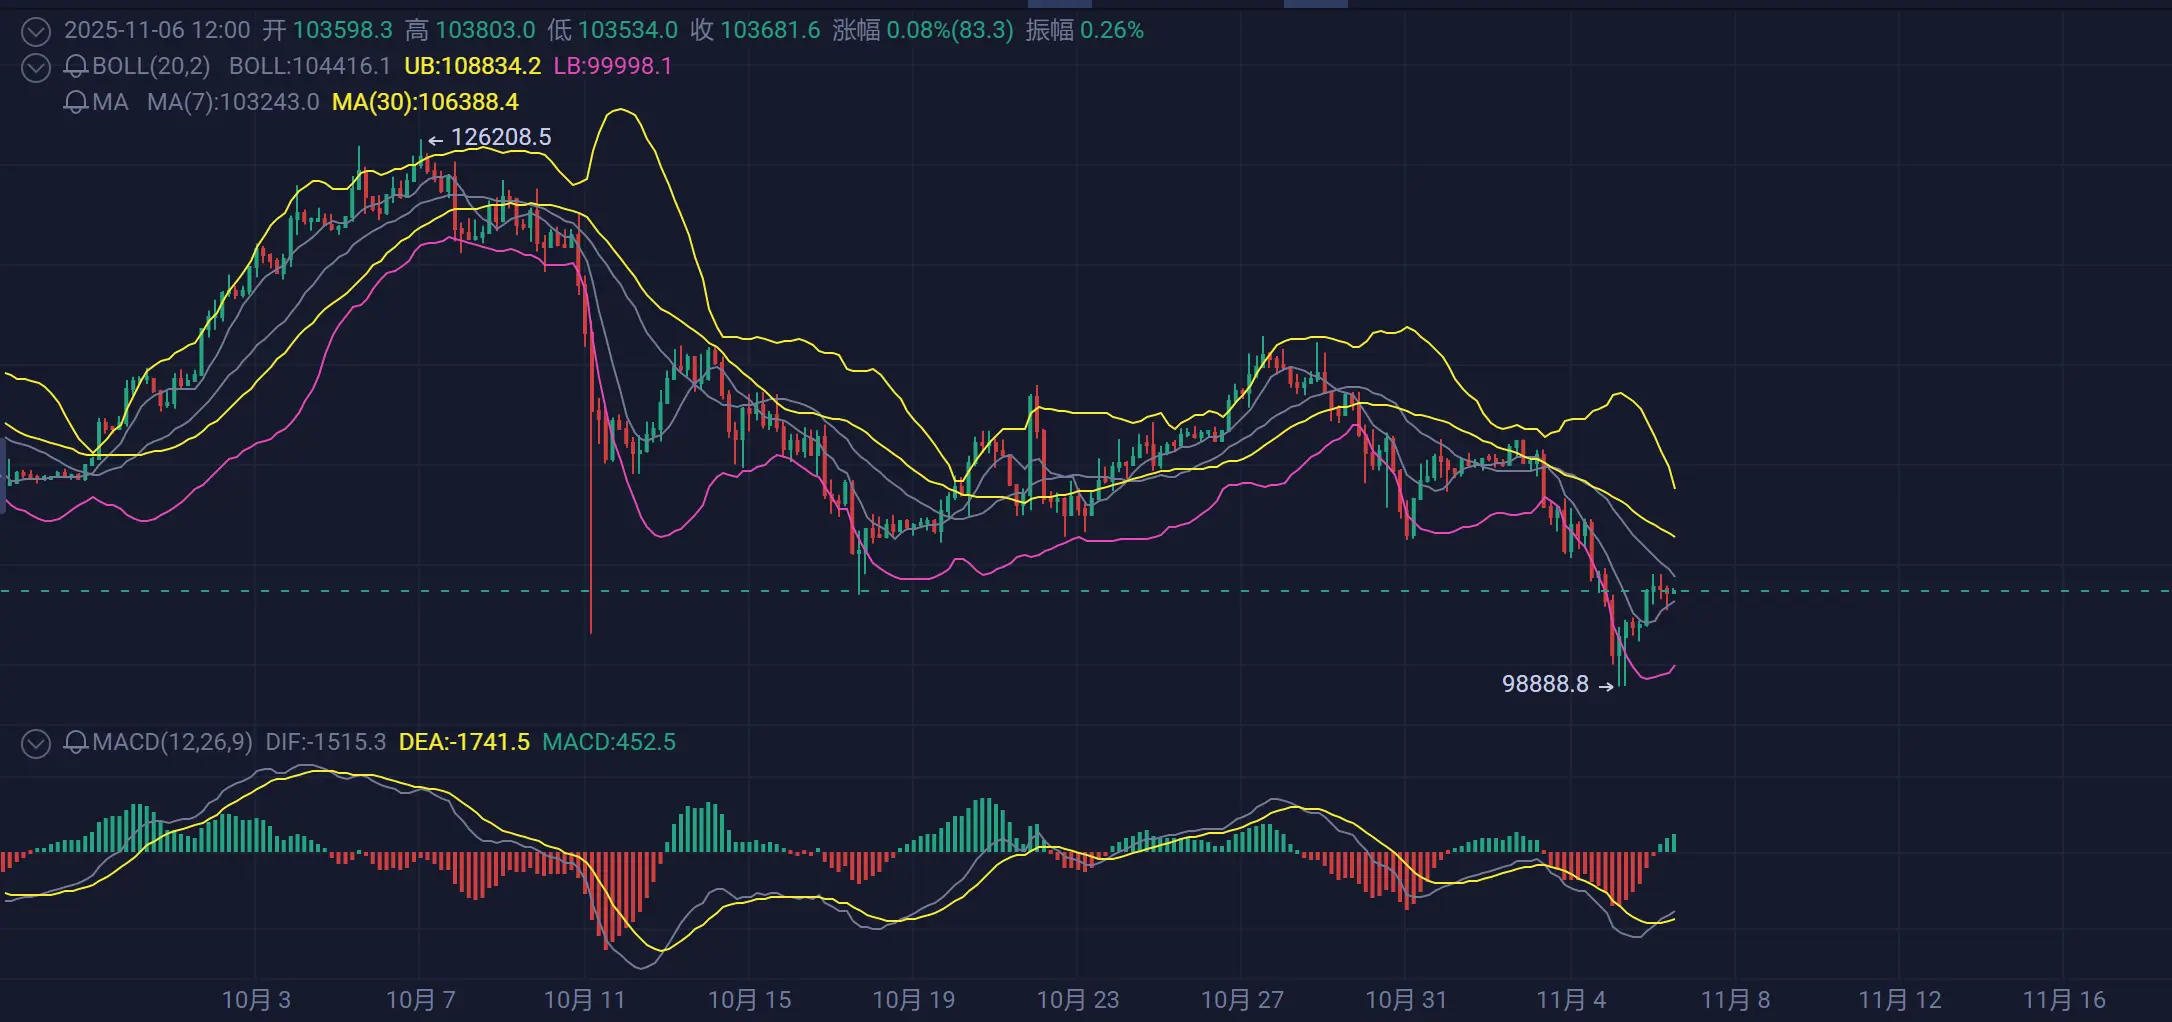Click the 10月 11 date label
2172x1022 pixels.
pyautogui.click(x=584, y=1000)
